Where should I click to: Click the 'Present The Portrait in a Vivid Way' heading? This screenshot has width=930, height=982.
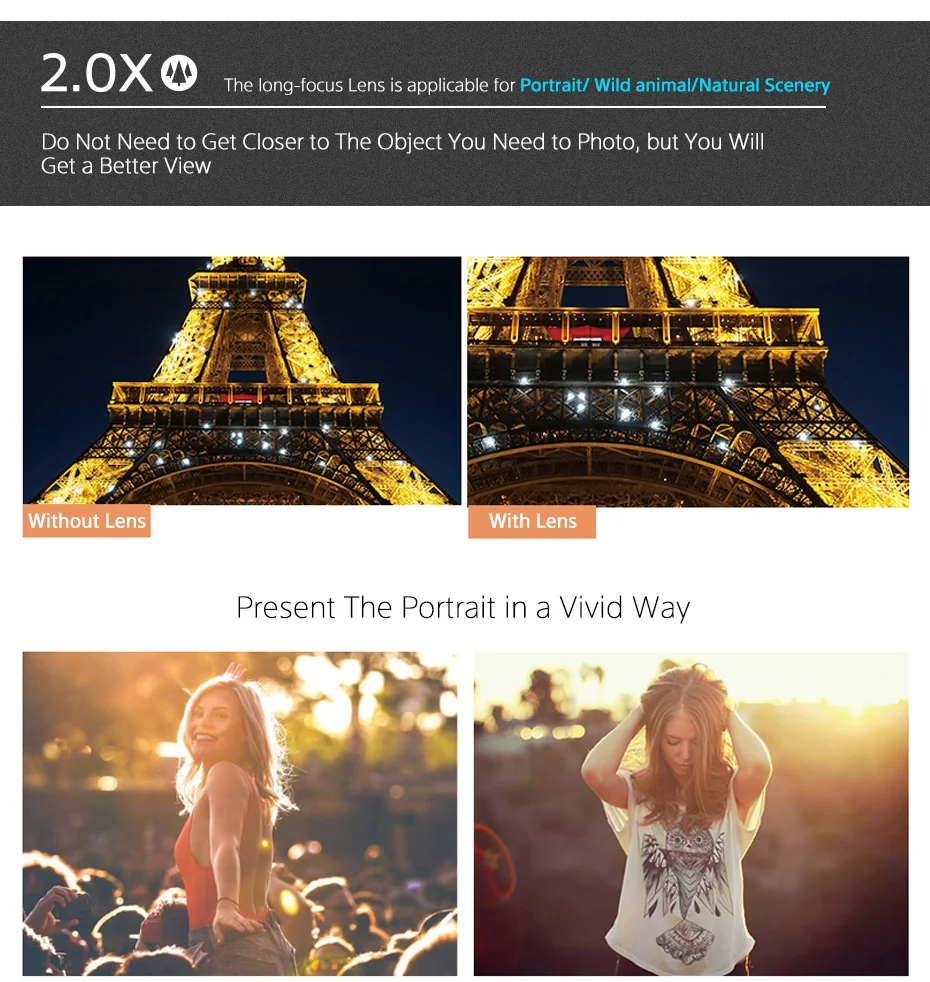[463, 607]
